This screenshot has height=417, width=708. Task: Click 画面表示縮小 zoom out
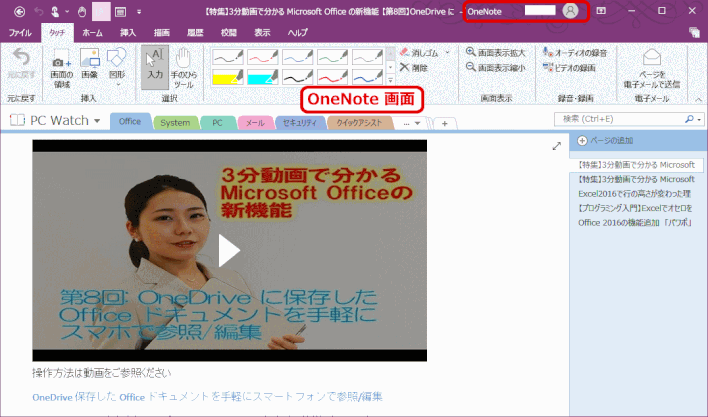(496, 68)
